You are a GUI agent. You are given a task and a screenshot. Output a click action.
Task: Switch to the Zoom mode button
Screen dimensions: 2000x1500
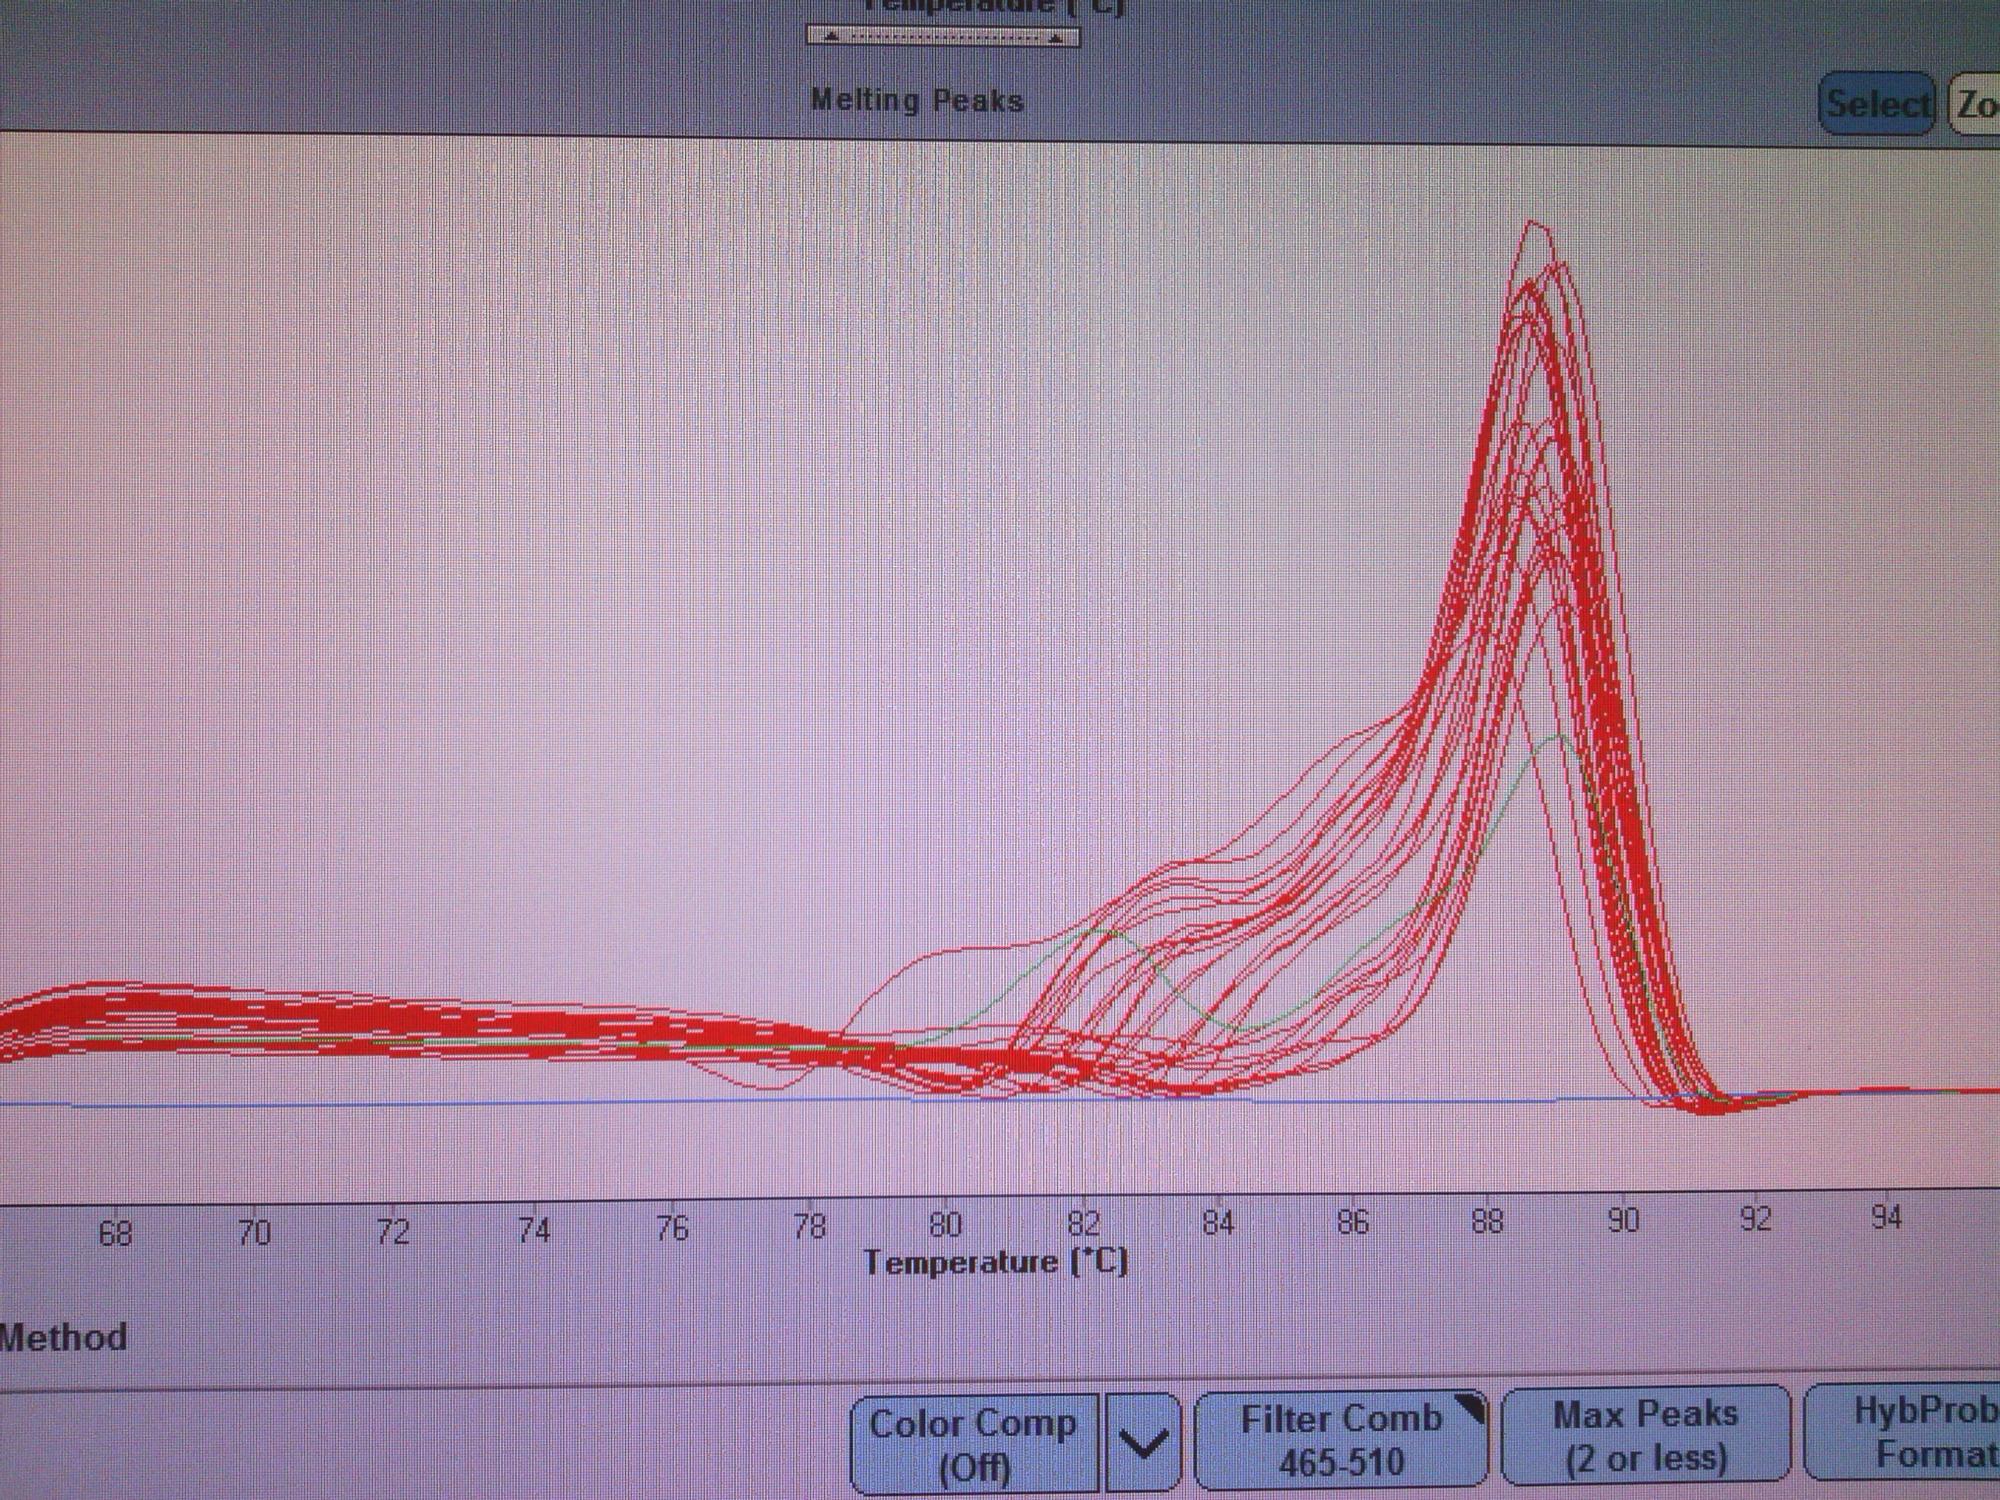[x=1977, y=104]
